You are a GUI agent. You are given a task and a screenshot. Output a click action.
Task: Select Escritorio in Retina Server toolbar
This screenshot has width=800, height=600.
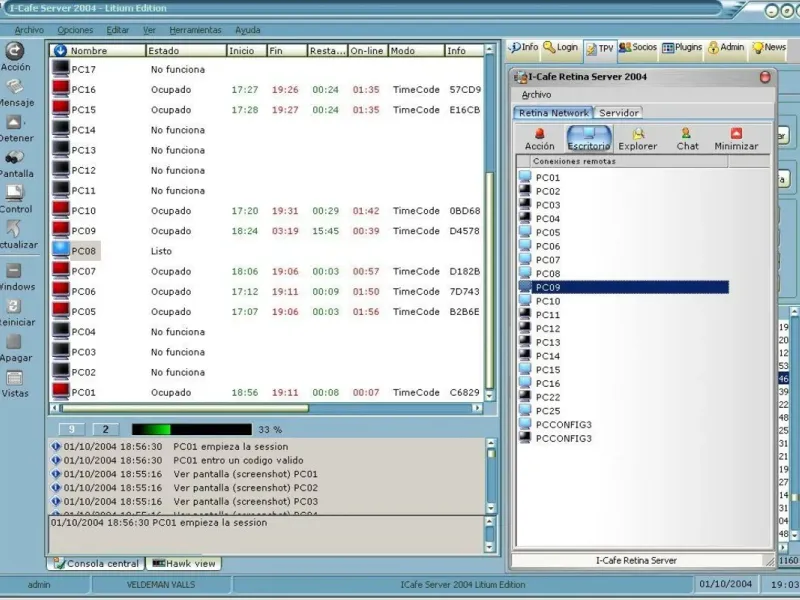point(589,139)
